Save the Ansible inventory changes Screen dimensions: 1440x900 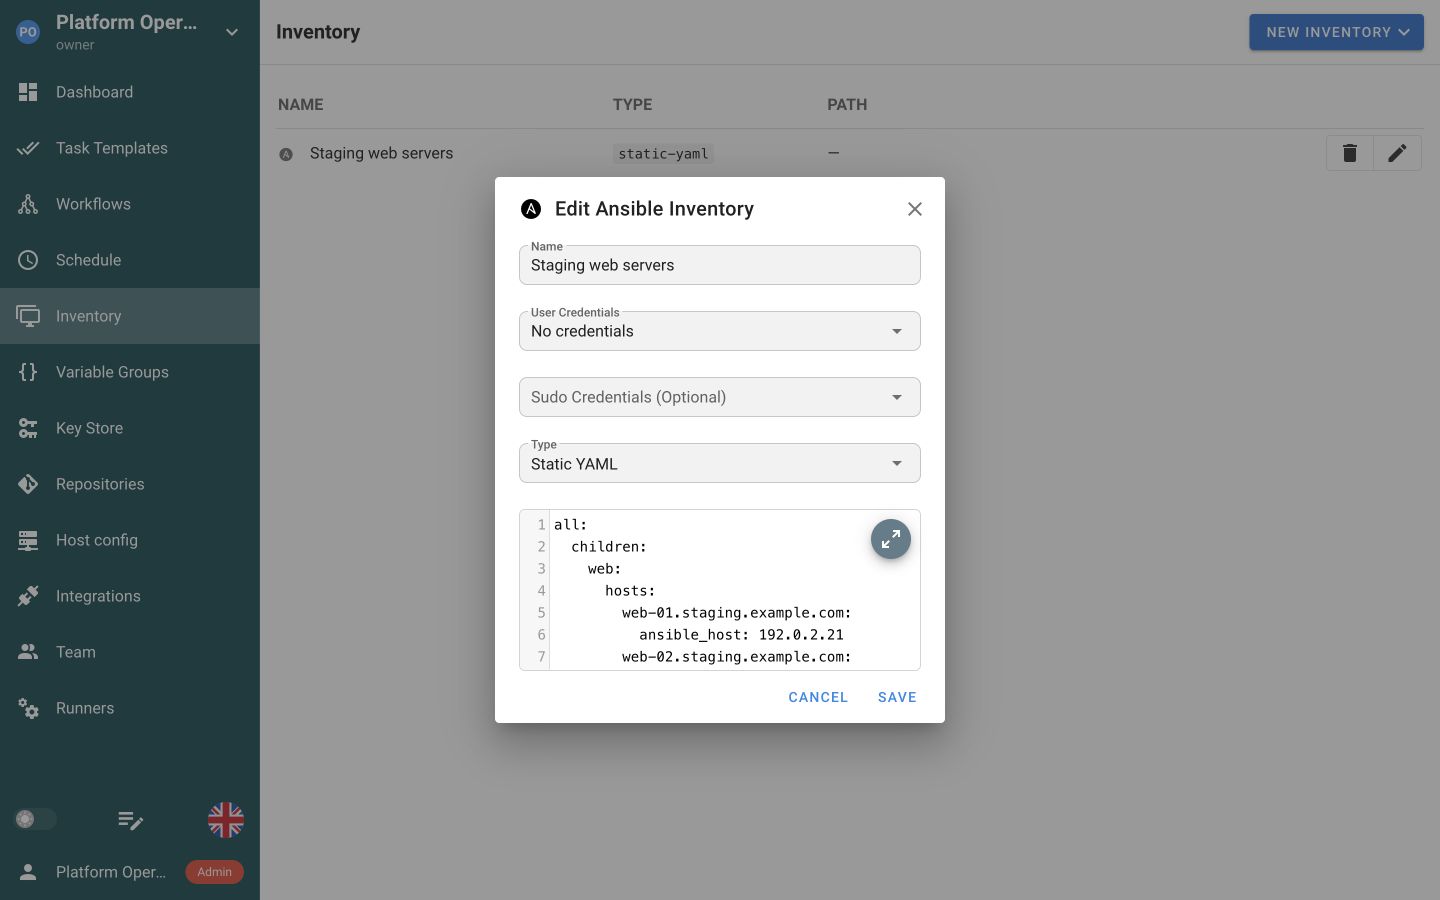click(x=897, y=697)
